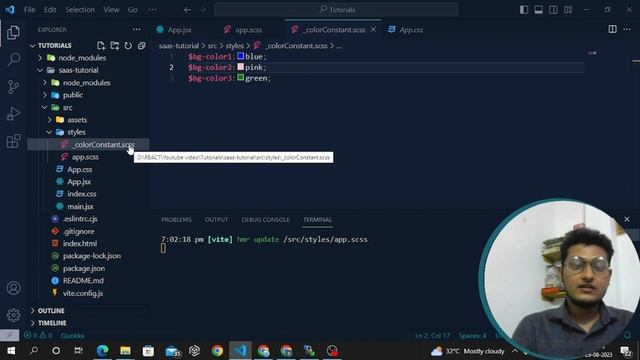The height and width of the screenshot is (360, 640).
Task: Open Windows Task View
Action: click(78, 351)
